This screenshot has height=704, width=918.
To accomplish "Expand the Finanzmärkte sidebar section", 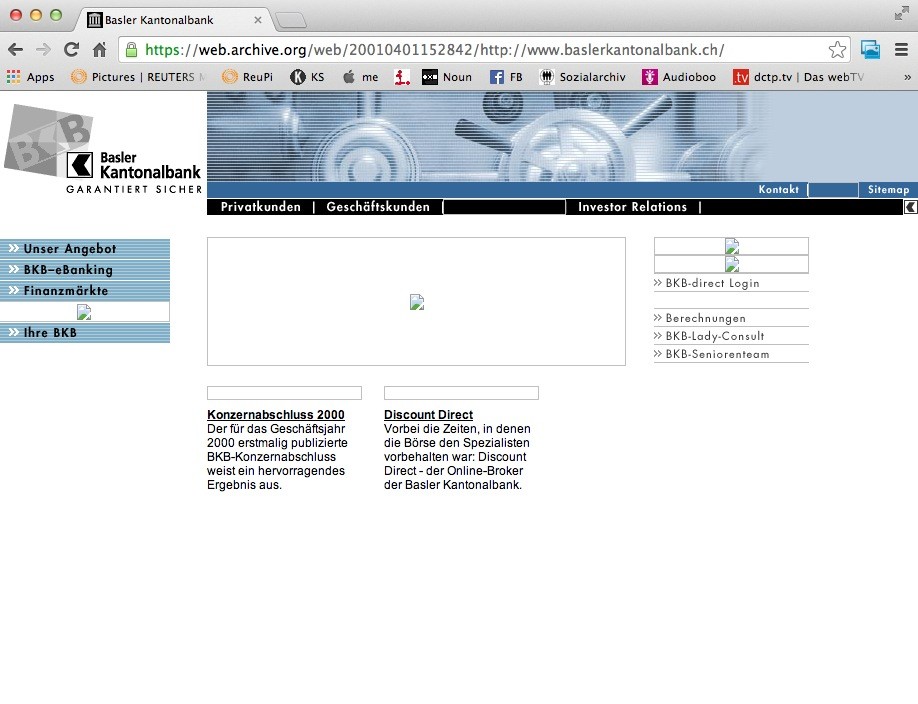I will 85,291.
